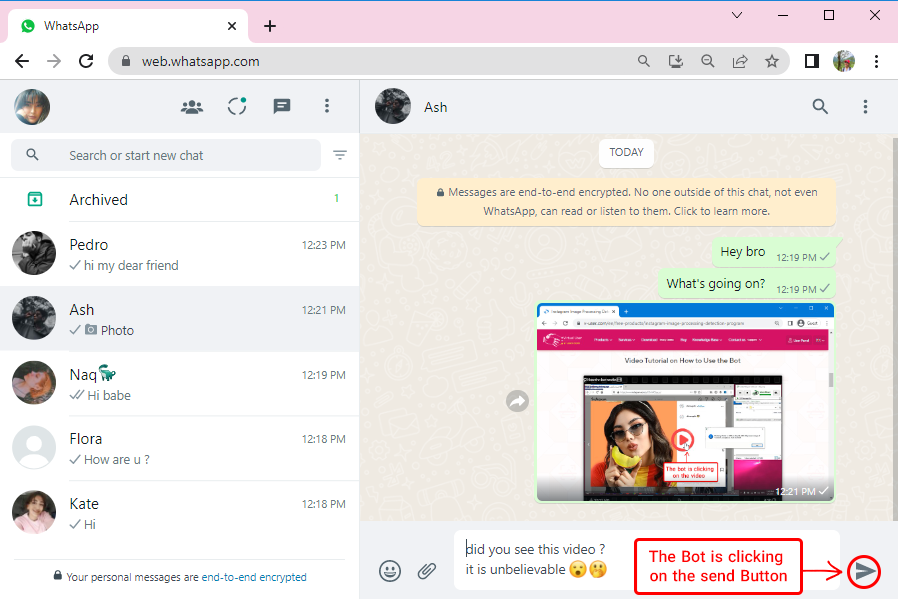Open the browser zoom-out indicator icon
The width and height of the screenshot is (898, 599).
click(x=708, y=61)
